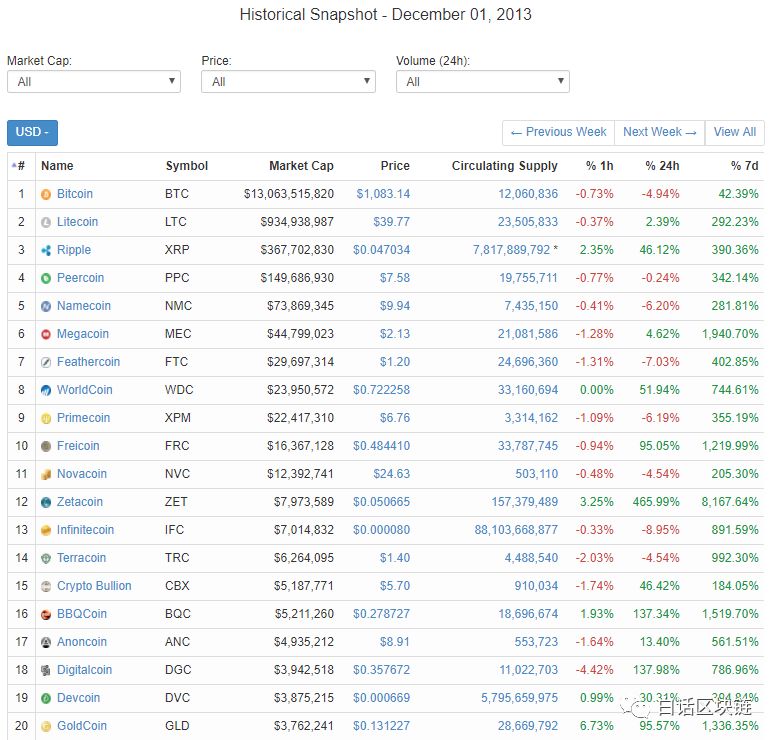The height and width of the screenshot is (740, 776).
Task: Open the Ripple name link
Action: pos(74,250)
